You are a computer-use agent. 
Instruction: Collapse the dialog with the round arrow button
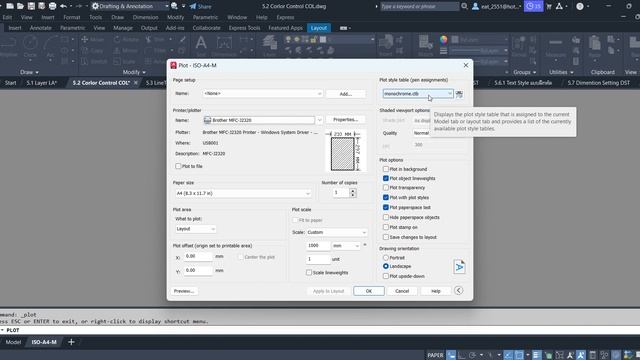(x=458, y=291)
